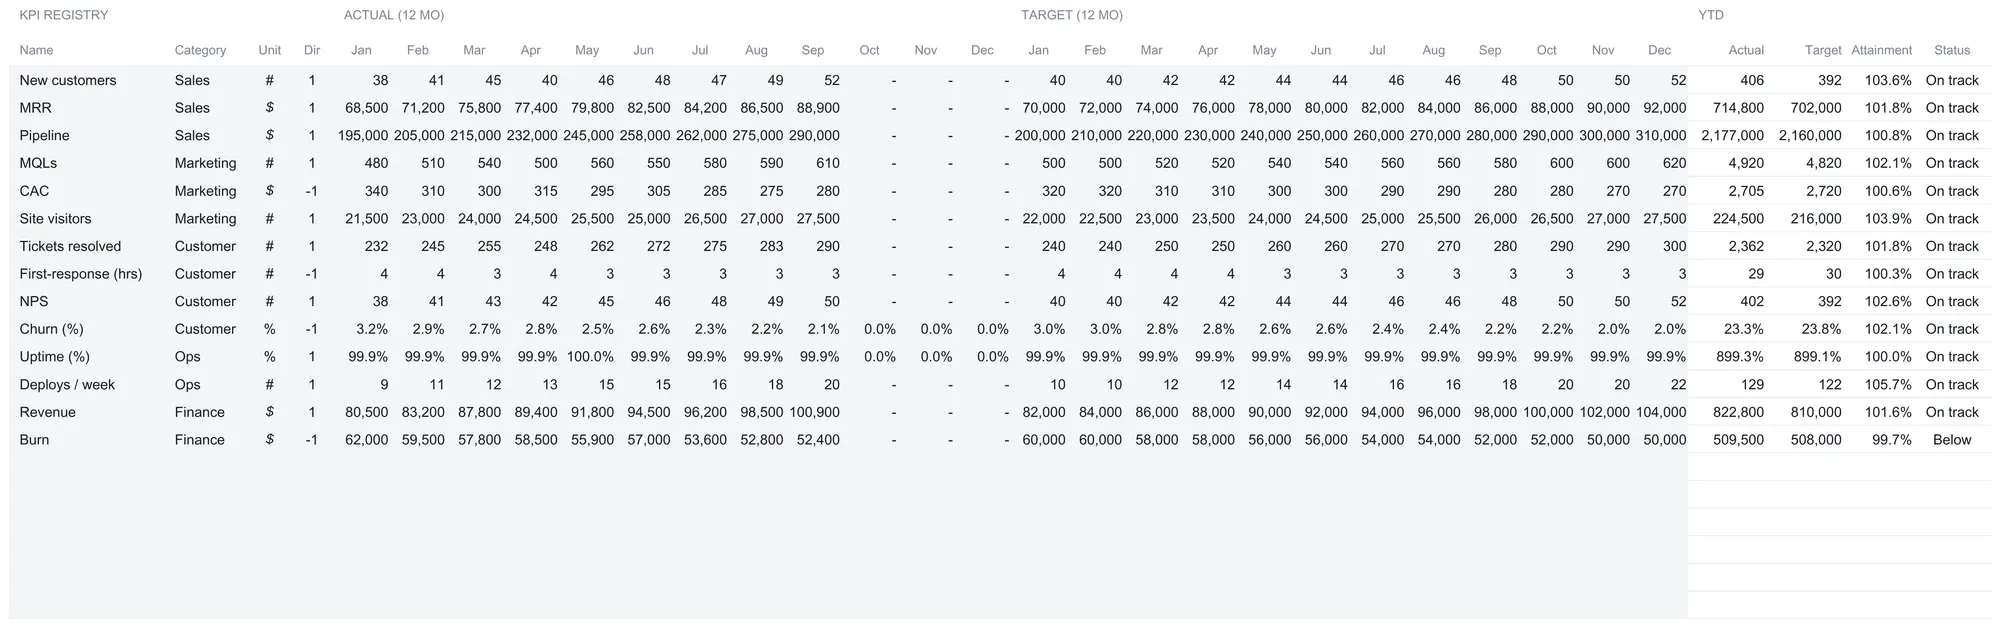The image size is (2000, 629).
Task: Click Revenue YTD actual 822,800
Action: pyautogui.click(x=1738, y=412)
